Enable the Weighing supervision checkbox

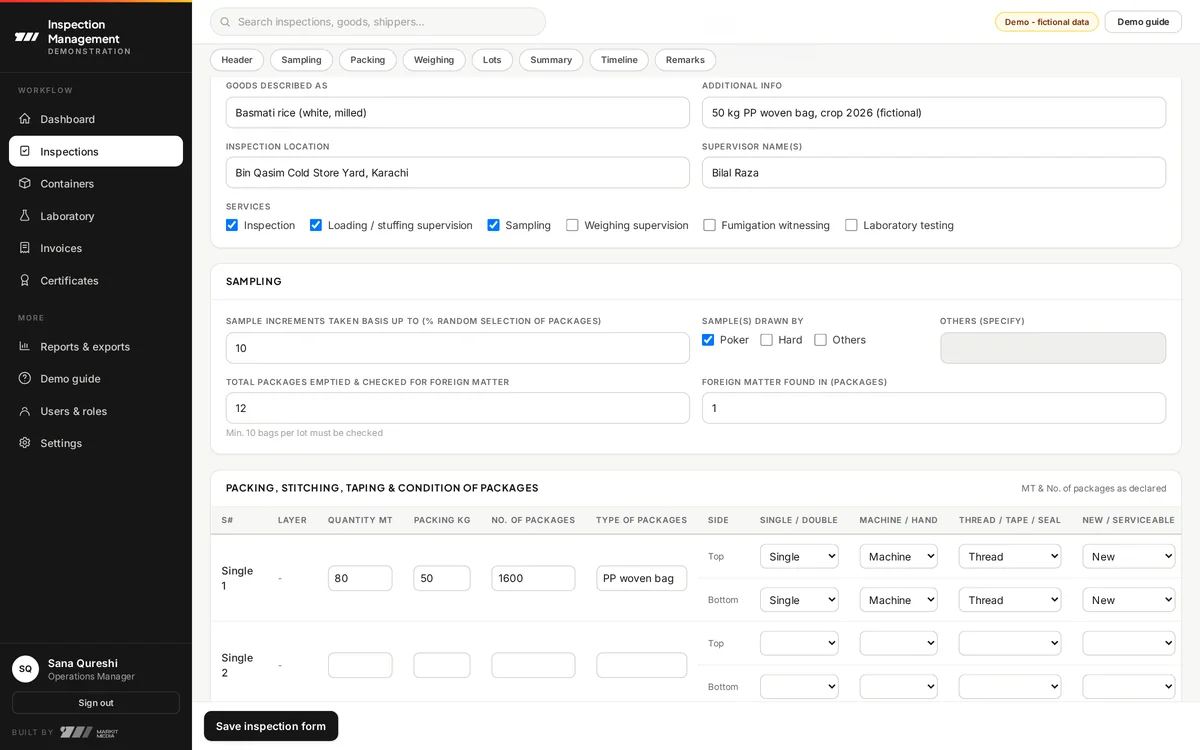[572, 225]
